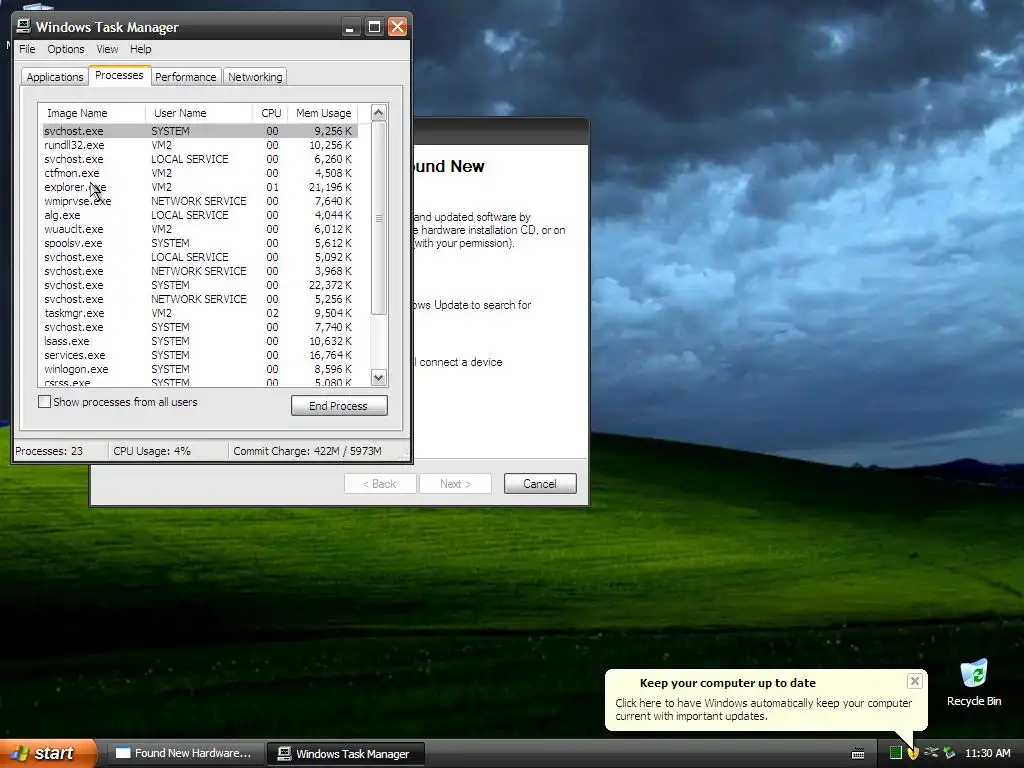
Task: Sort by the Mem Usage column header
Action: pos(323,113)
